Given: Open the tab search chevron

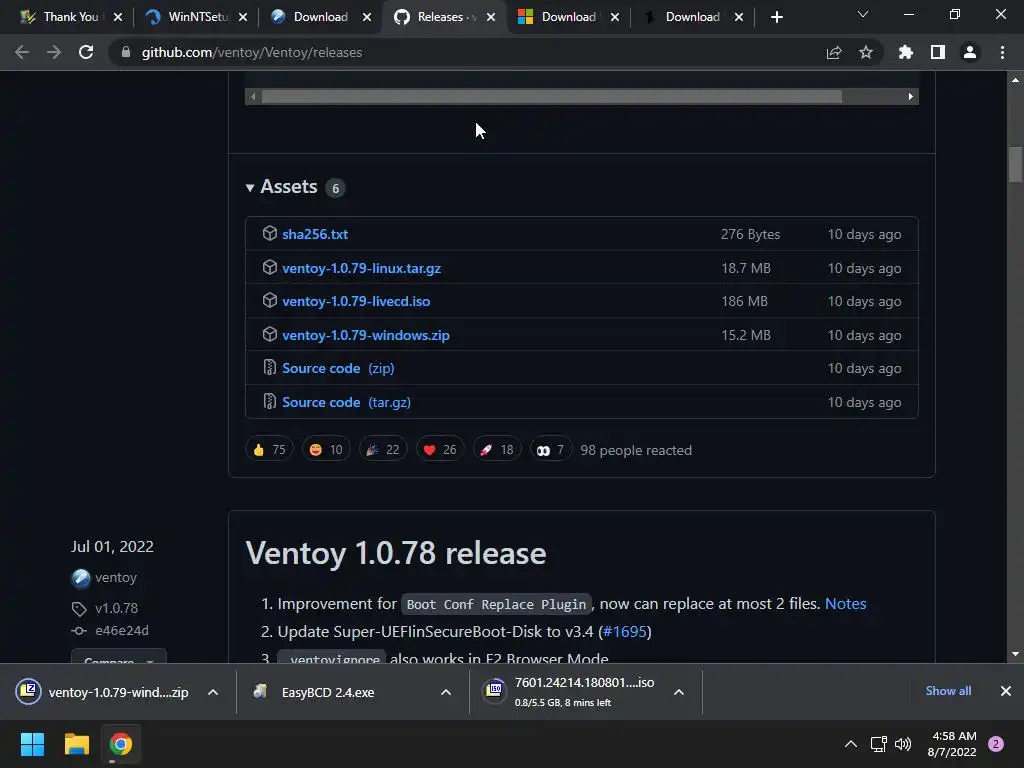Looking at the screenshot, I should 863,14.
